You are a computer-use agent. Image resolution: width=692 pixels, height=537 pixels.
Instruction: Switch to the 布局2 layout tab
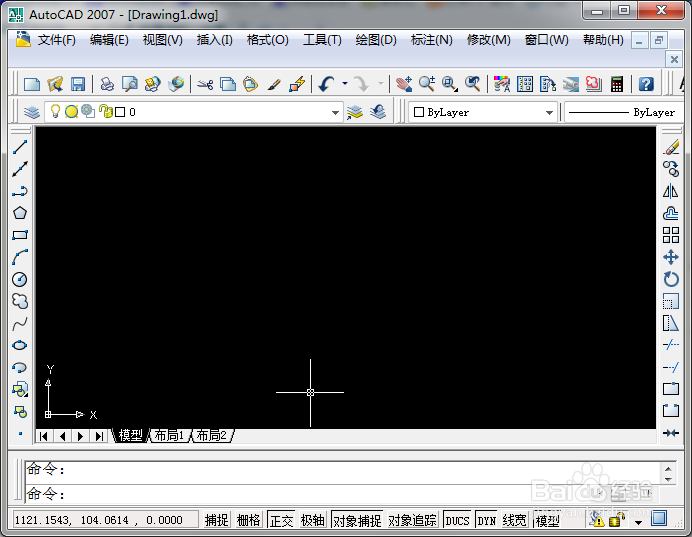211,436
